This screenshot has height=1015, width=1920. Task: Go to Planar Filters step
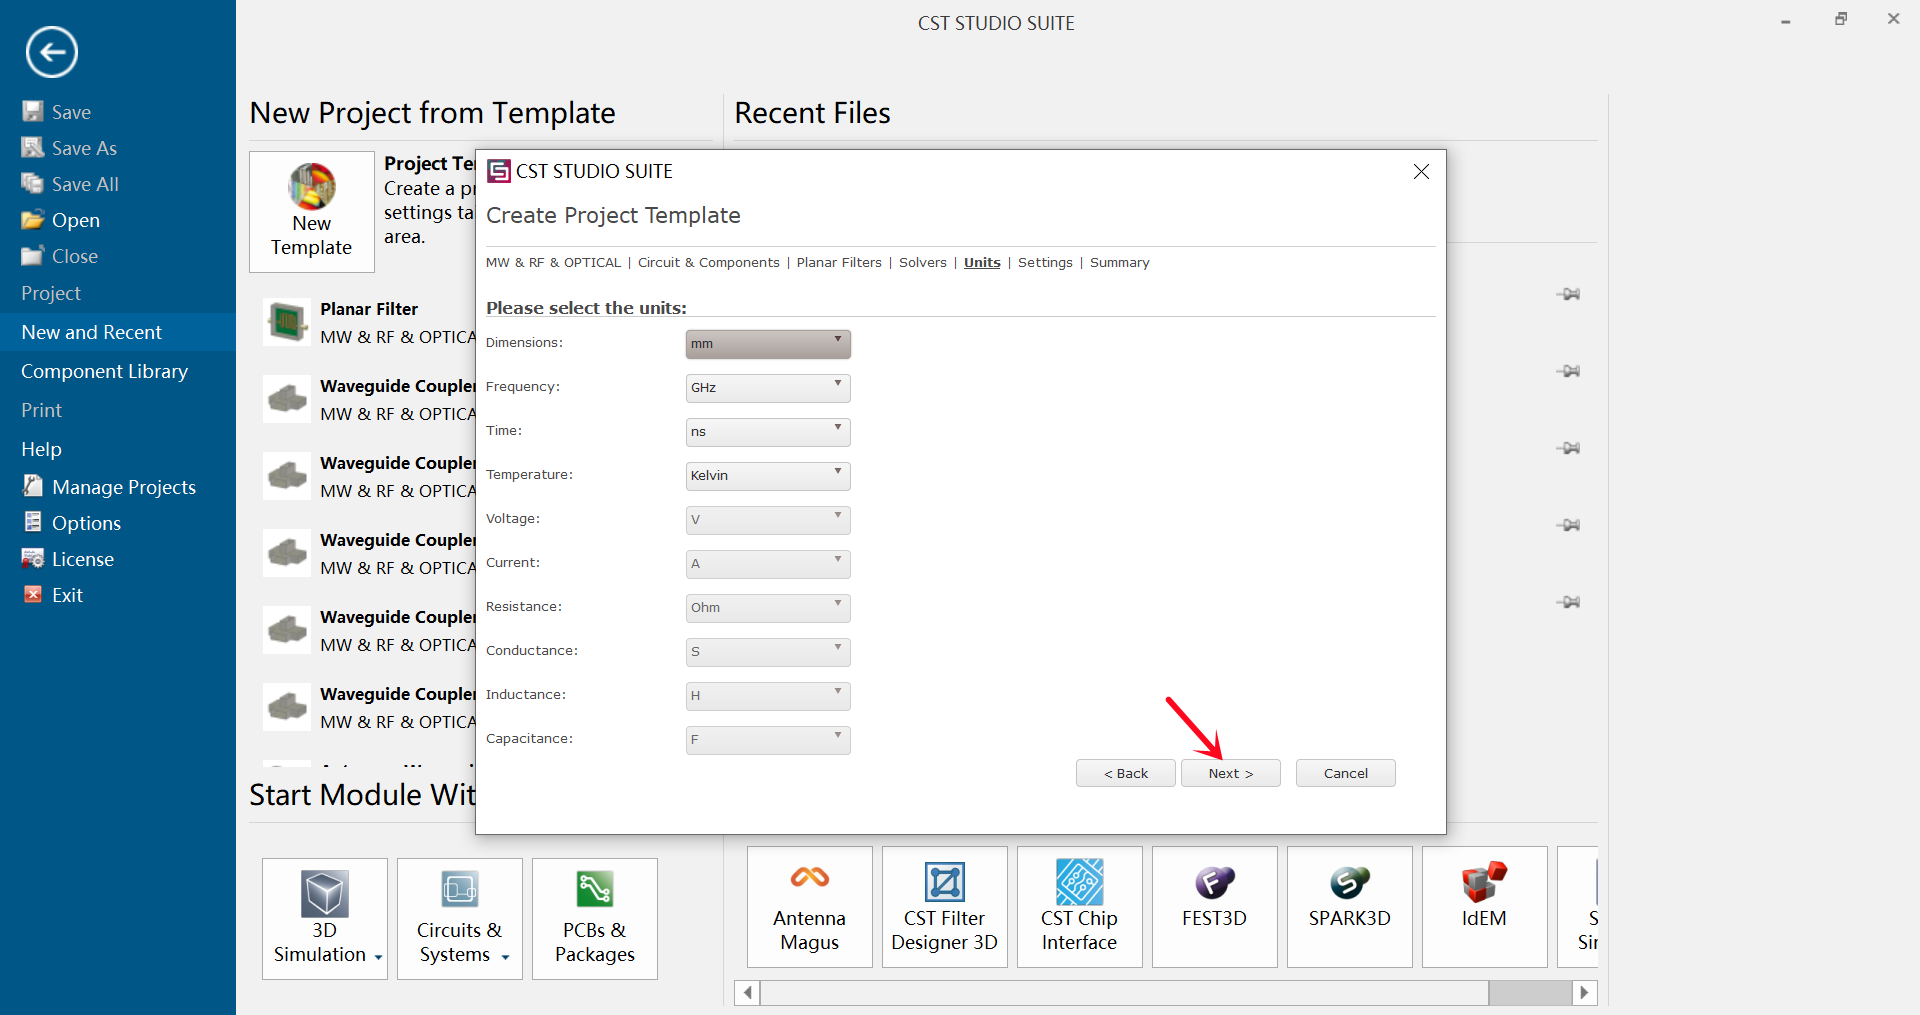839,263
